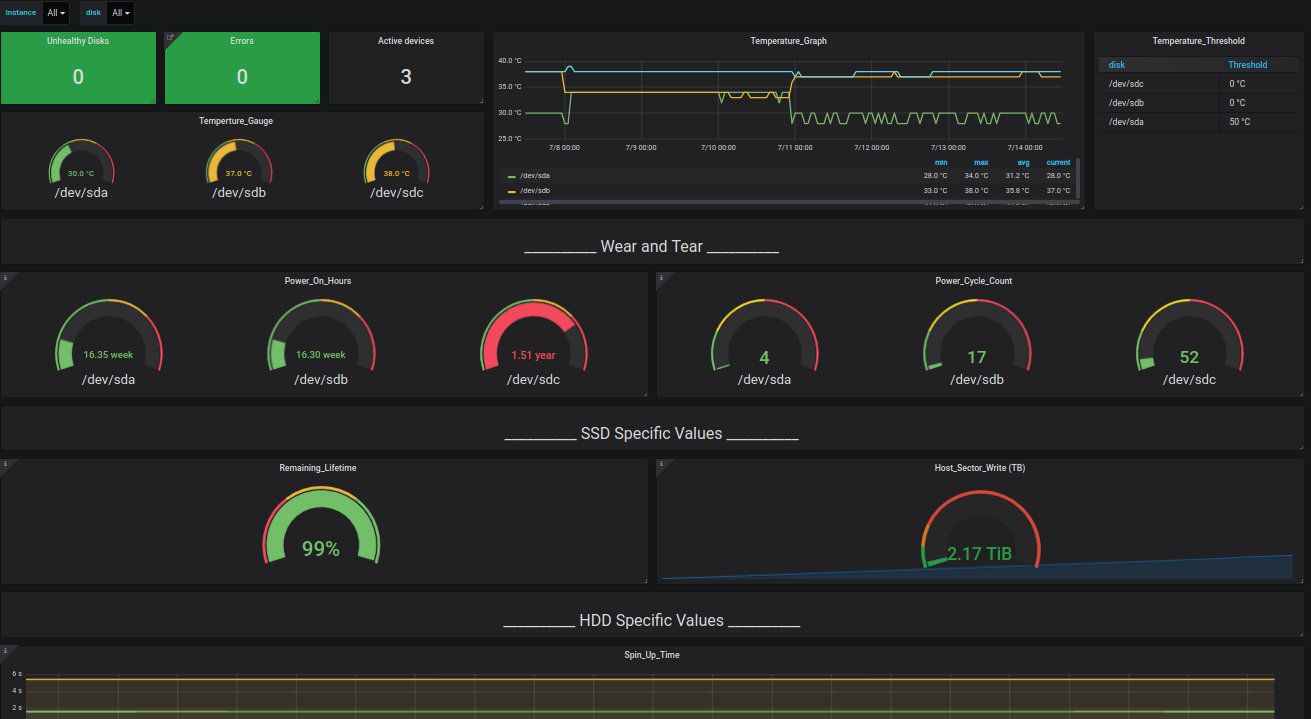Click the power cycle gauge showing 52
This screenshot has width=1311, height=719.
click(x=1189, y=336)
